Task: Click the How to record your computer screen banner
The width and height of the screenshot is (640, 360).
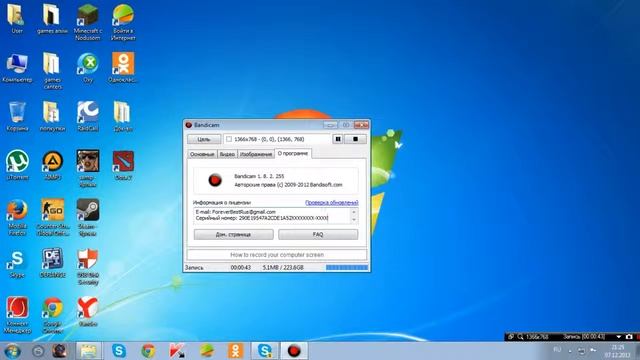Action: pos(277,255)
